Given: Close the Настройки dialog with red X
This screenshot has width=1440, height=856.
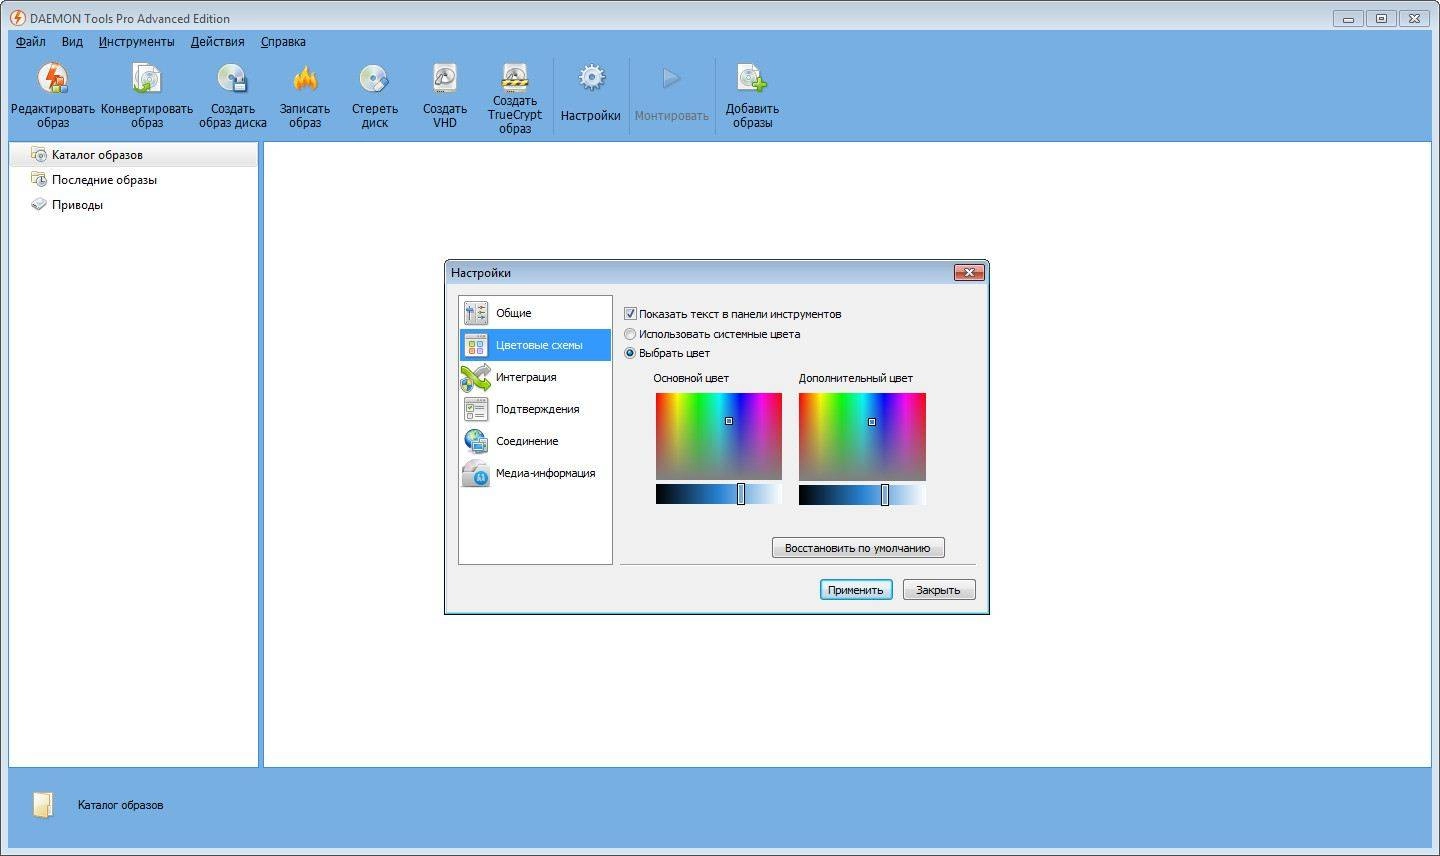Looking at the screenshot, I should click(969, 272).
